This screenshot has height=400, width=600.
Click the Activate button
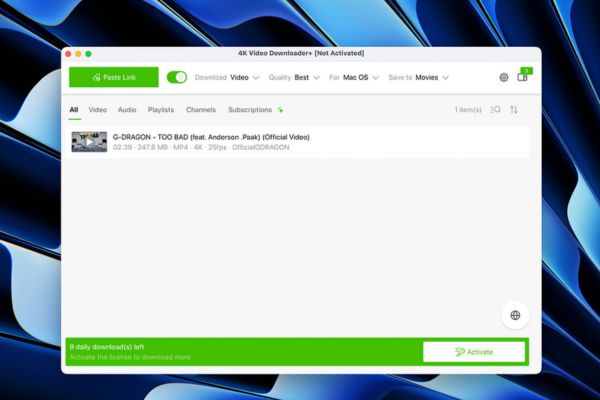click(x=474, y=352)
